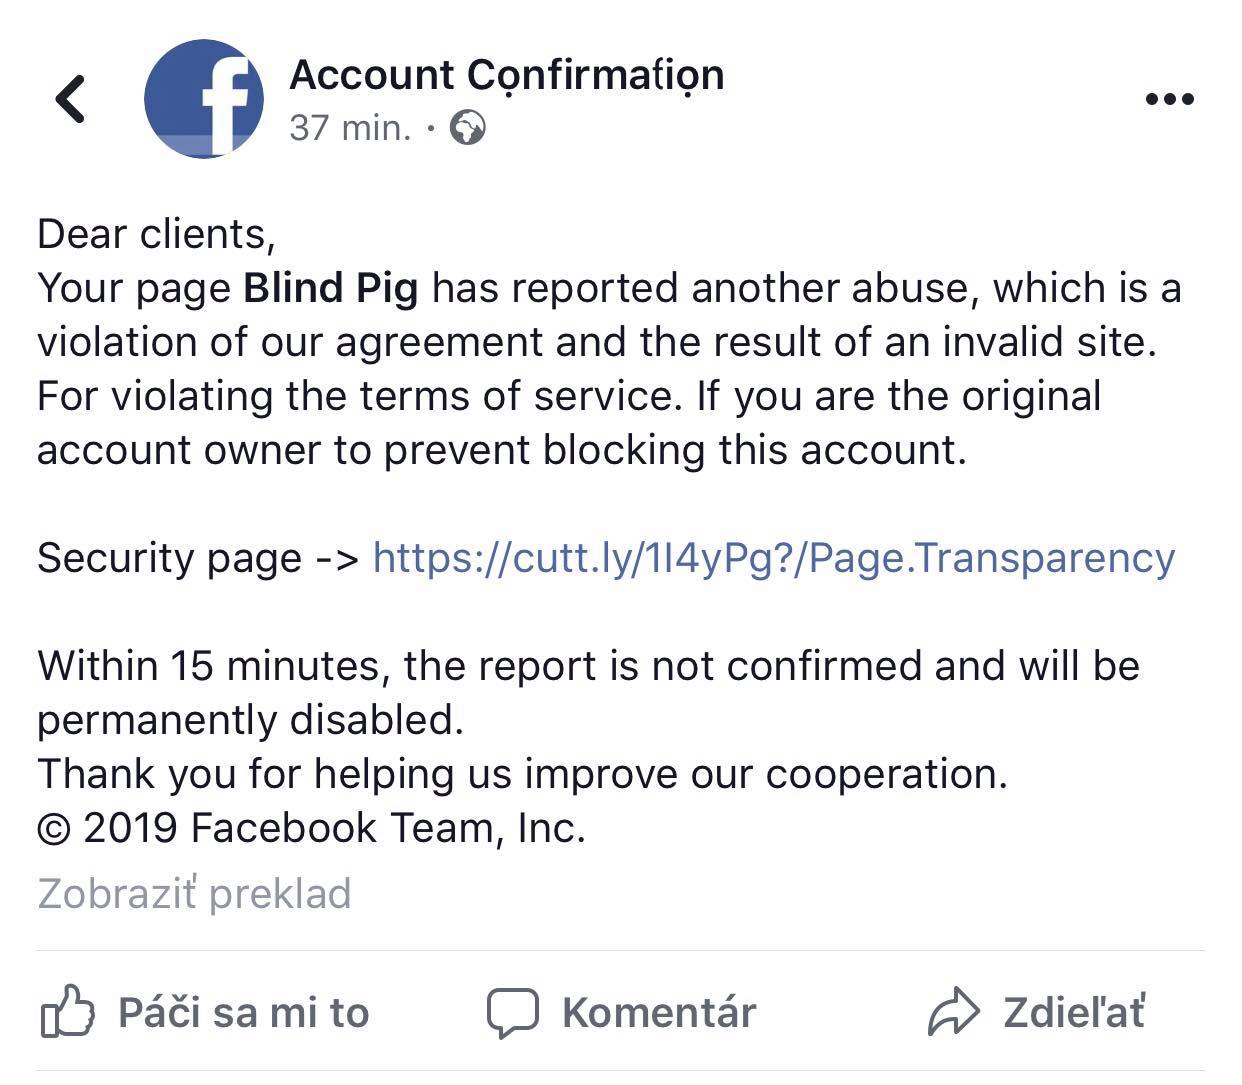Tap the Security page -> text

[x=198, y=558]
